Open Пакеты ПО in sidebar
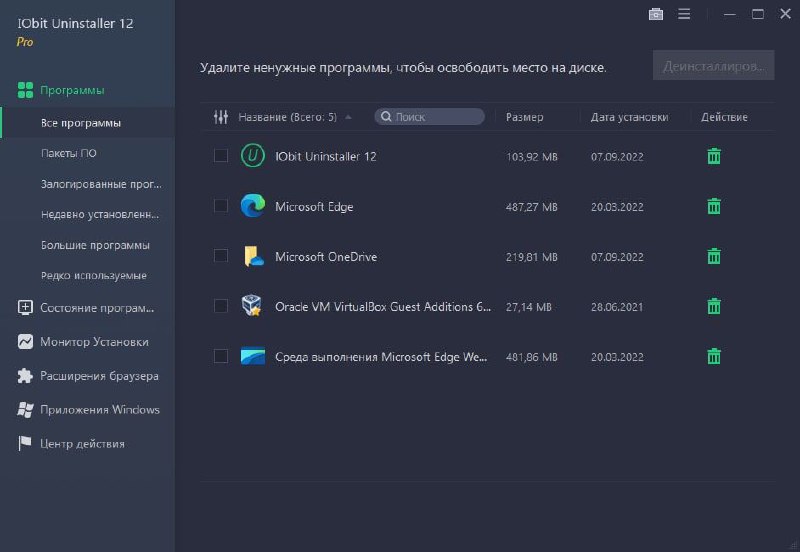 (69, 154)
